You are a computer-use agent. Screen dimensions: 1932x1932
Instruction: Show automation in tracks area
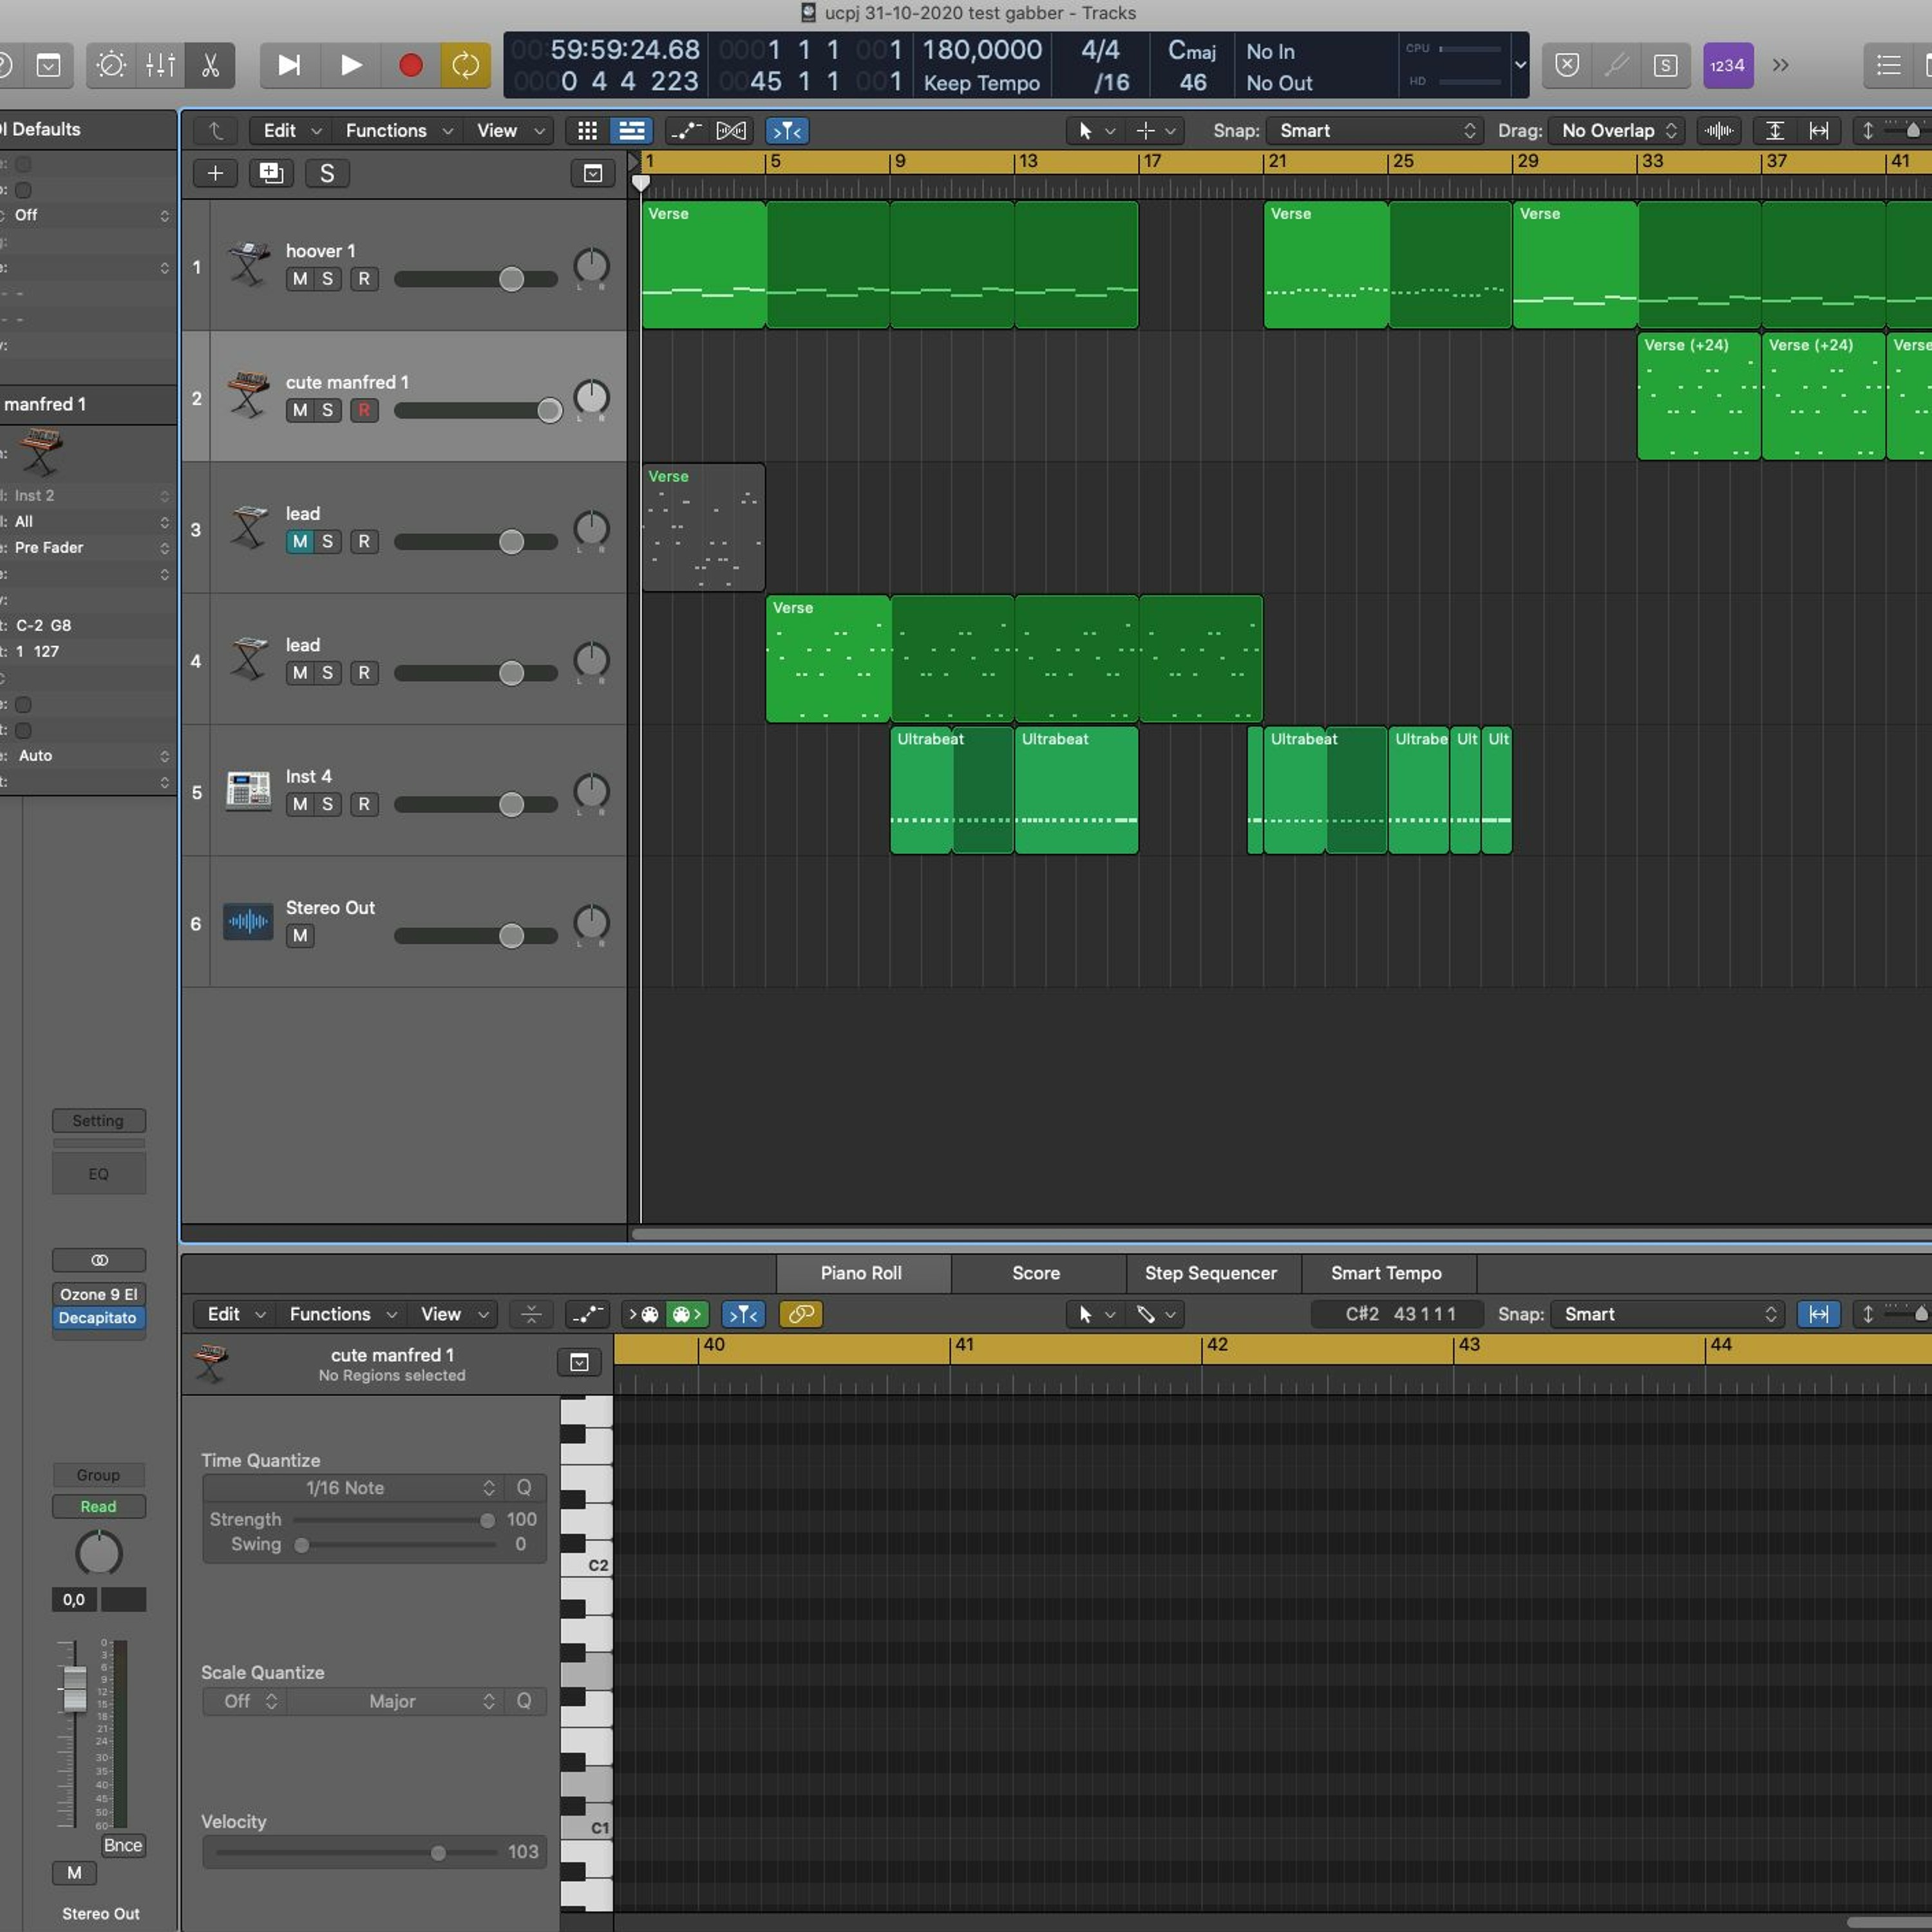click(x=685, y=131)
